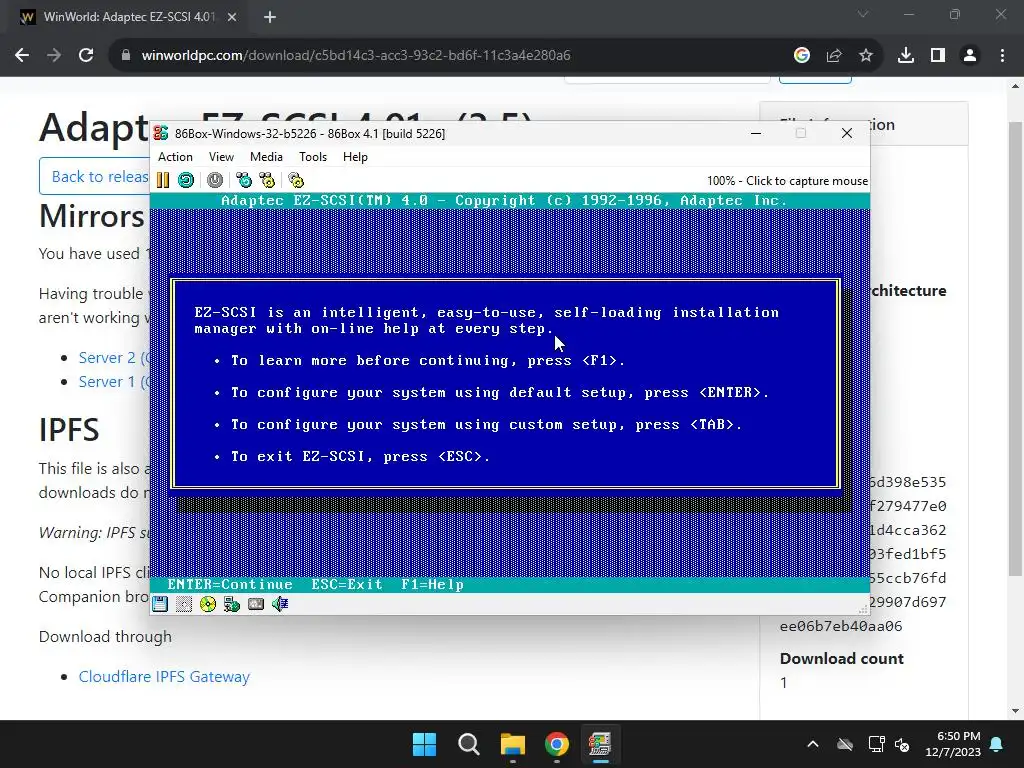Open 86Box Help menu
The image size is (1024, 768).
[x=355, y=157]
